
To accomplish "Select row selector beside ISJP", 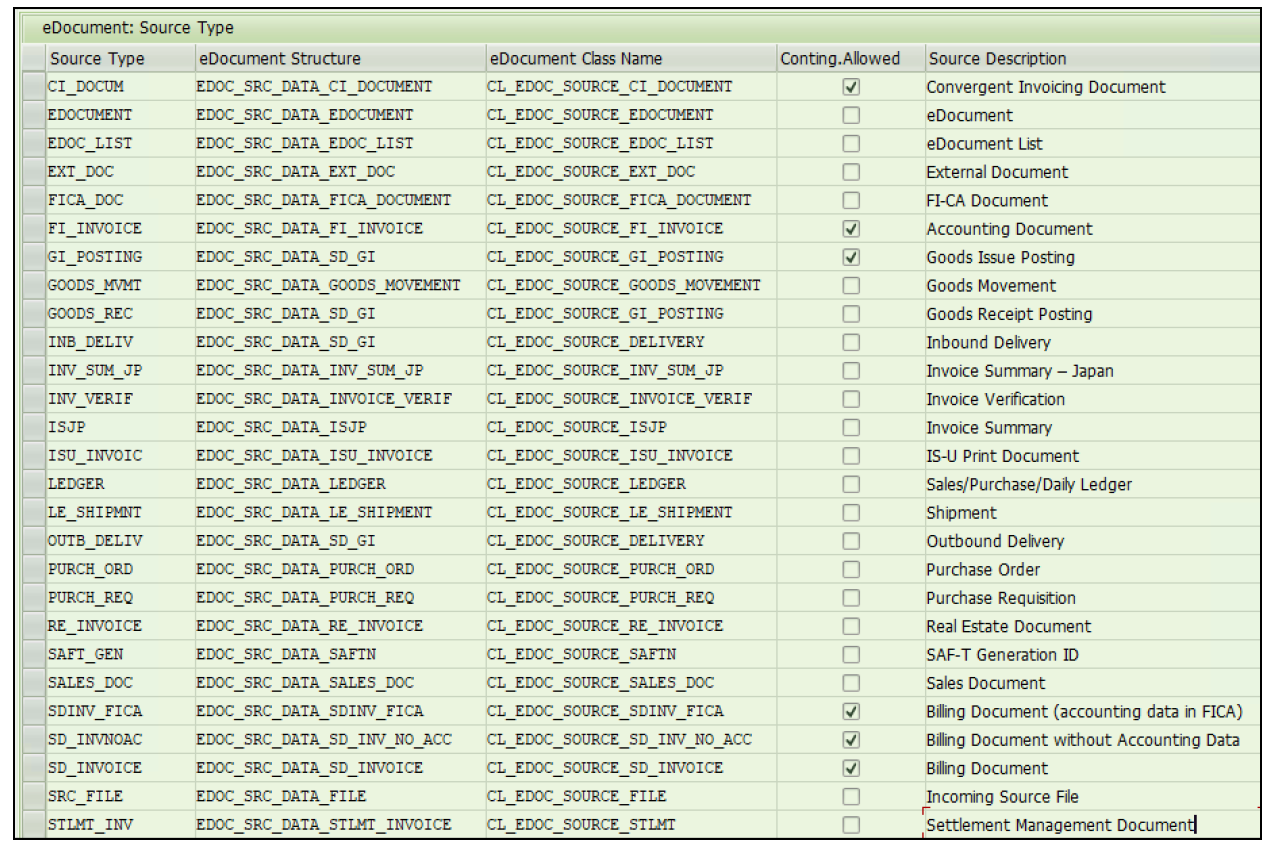I will (x=32, y=425).
